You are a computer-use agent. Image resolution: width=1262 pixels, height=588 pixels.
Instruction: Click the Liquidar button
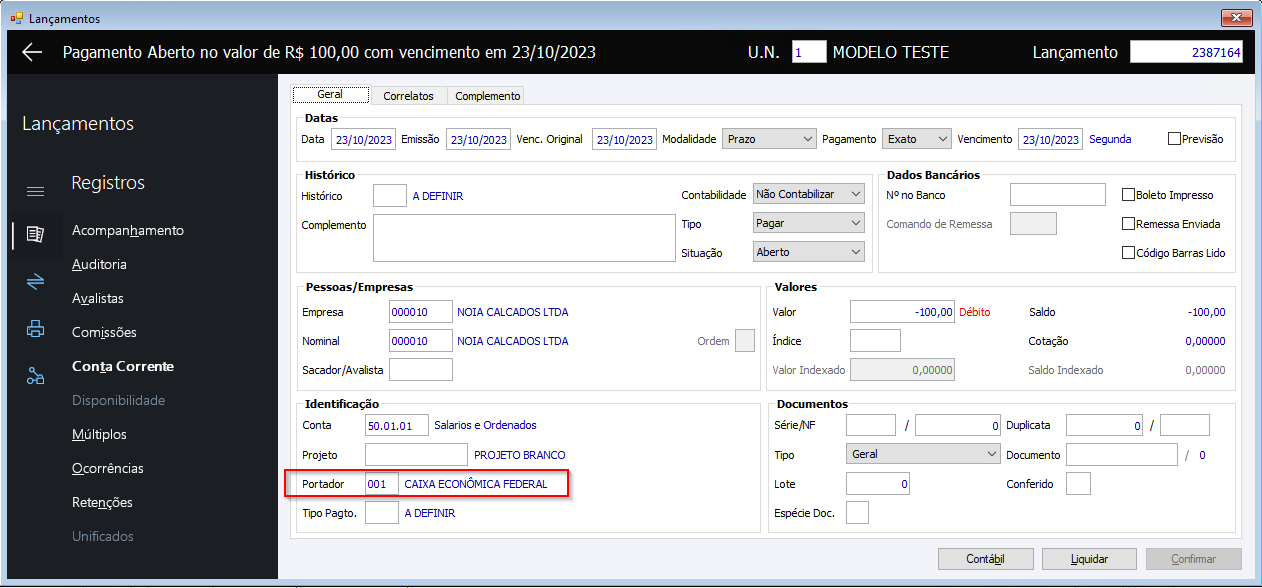[1090, 559]
